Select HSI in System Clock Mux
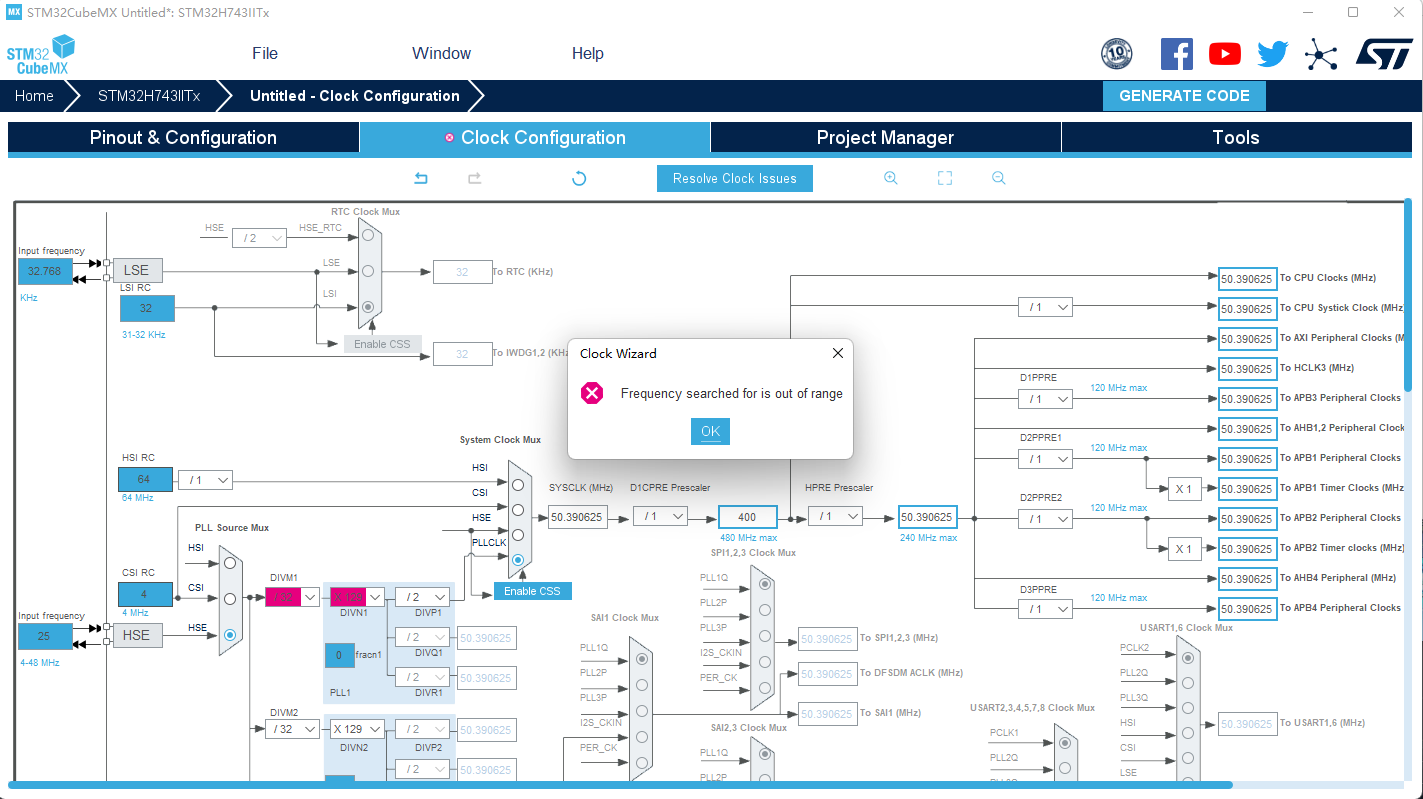The width and height of the screenshot is (1423, 799). pyautogui.click(x=518, y=485)
